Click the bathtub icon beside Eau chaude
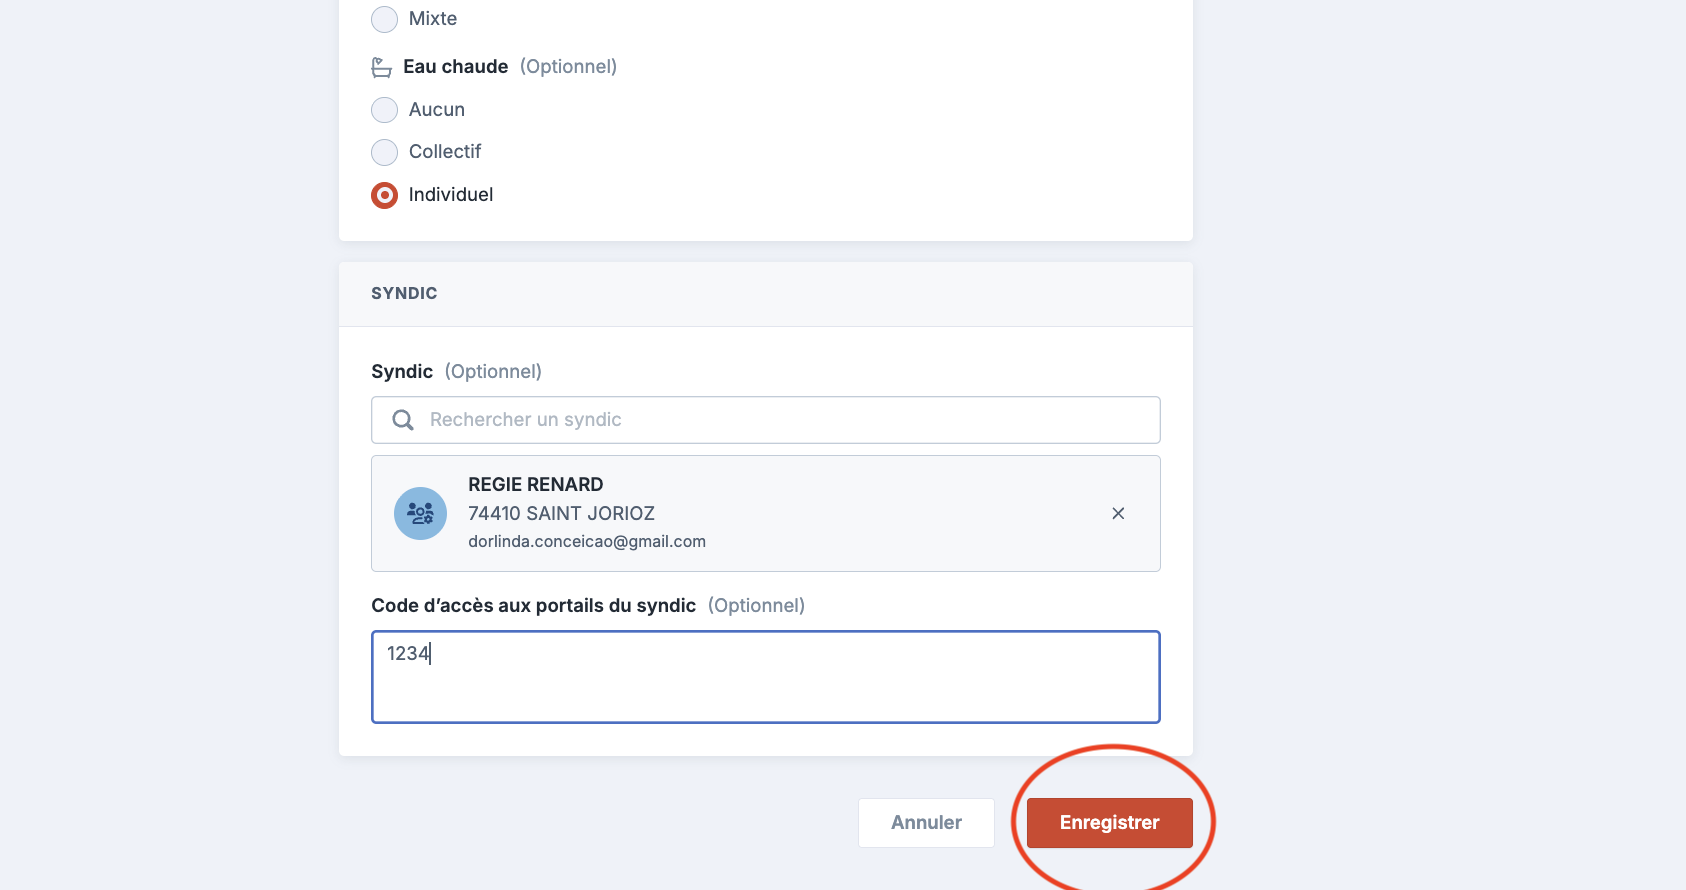Screen dimensions: 1686x890 [x=381, y=67]
